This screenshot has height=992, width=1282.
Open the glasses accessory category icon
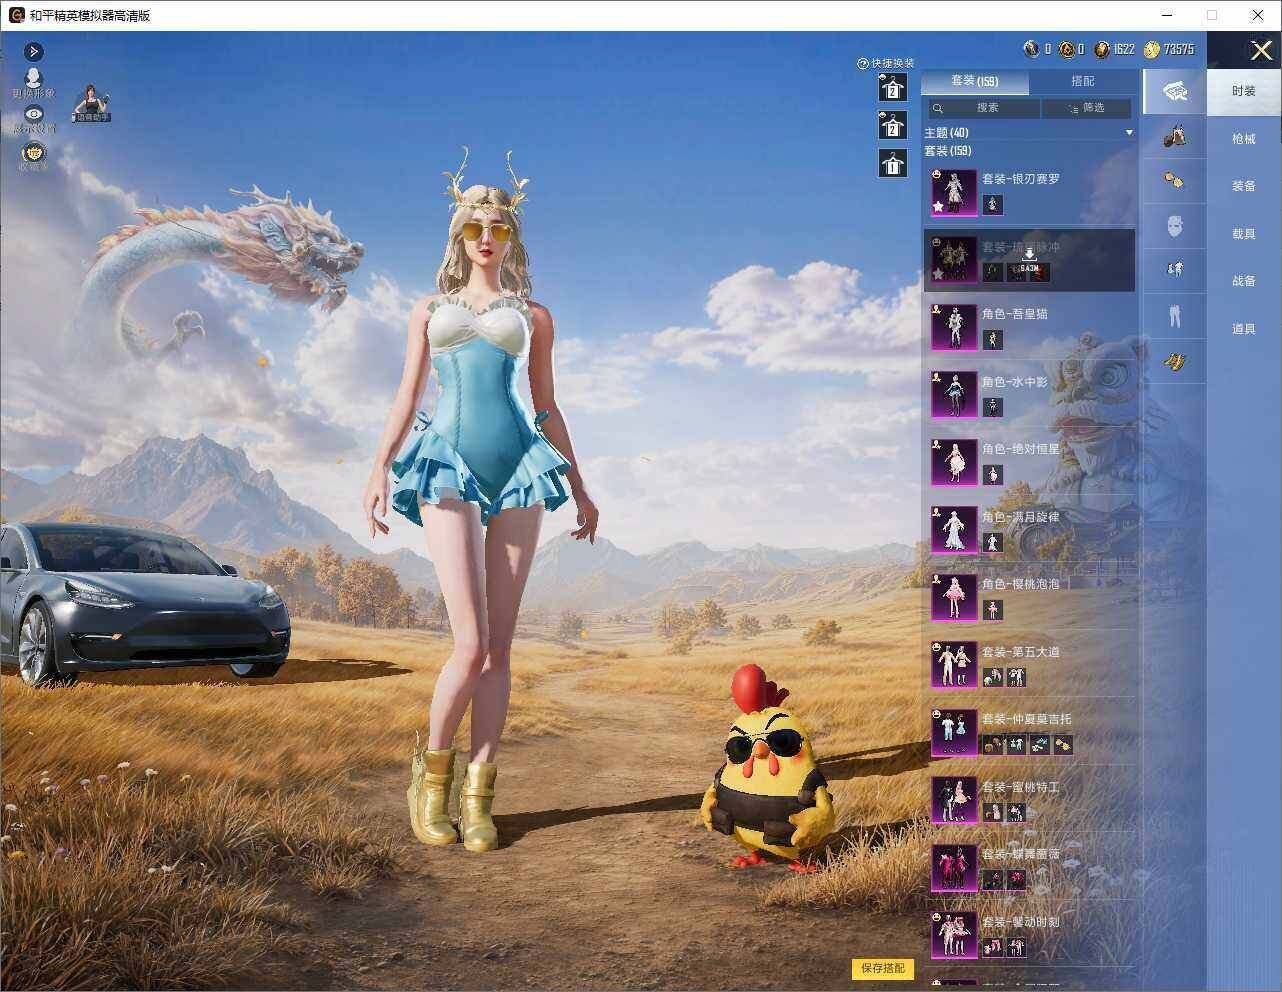[1175, 181]
